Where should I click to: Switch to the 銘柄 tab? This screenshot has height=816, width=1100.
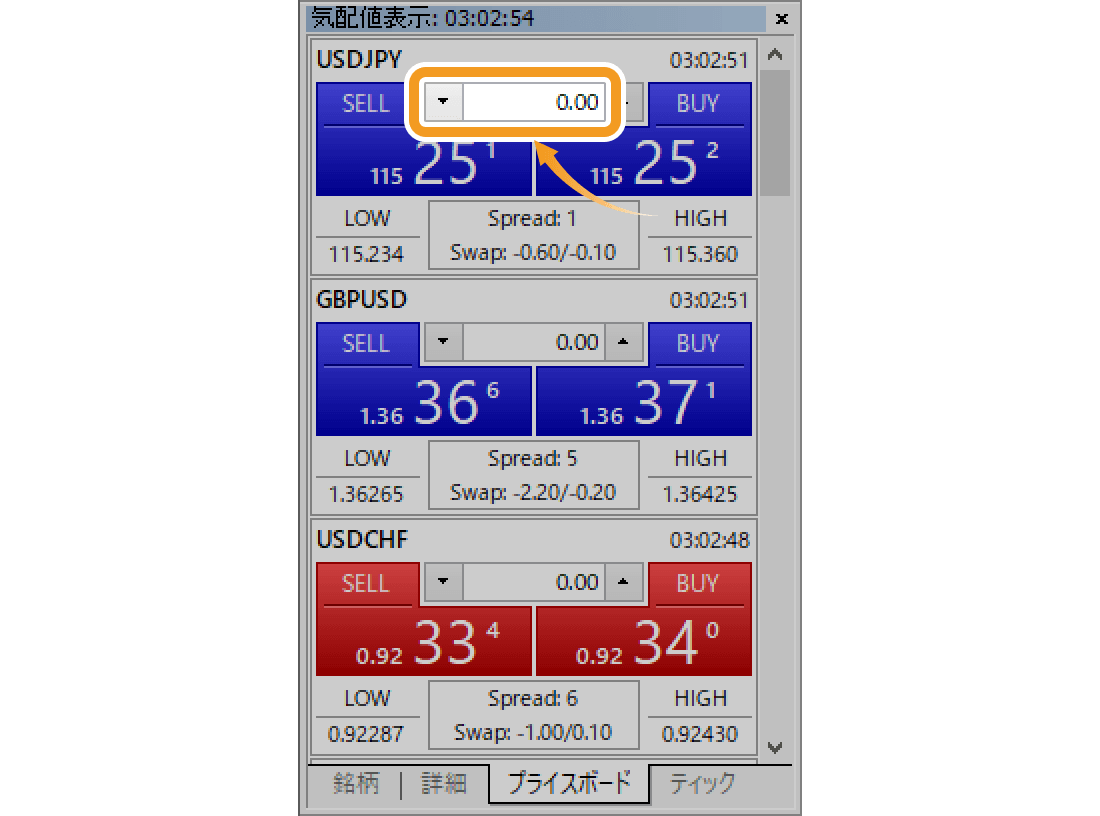tap(356, 784)
